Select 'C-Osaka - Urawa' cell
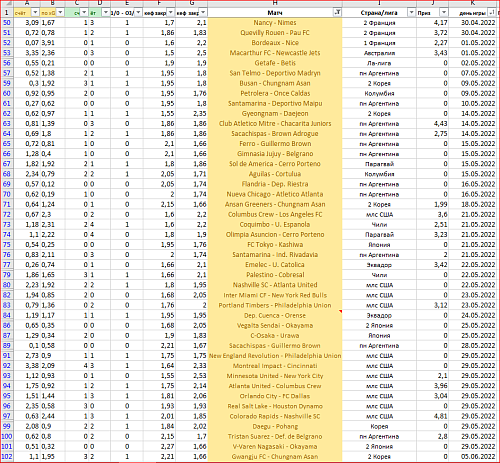This screenshot has height=463, width=500. point(275,335)
